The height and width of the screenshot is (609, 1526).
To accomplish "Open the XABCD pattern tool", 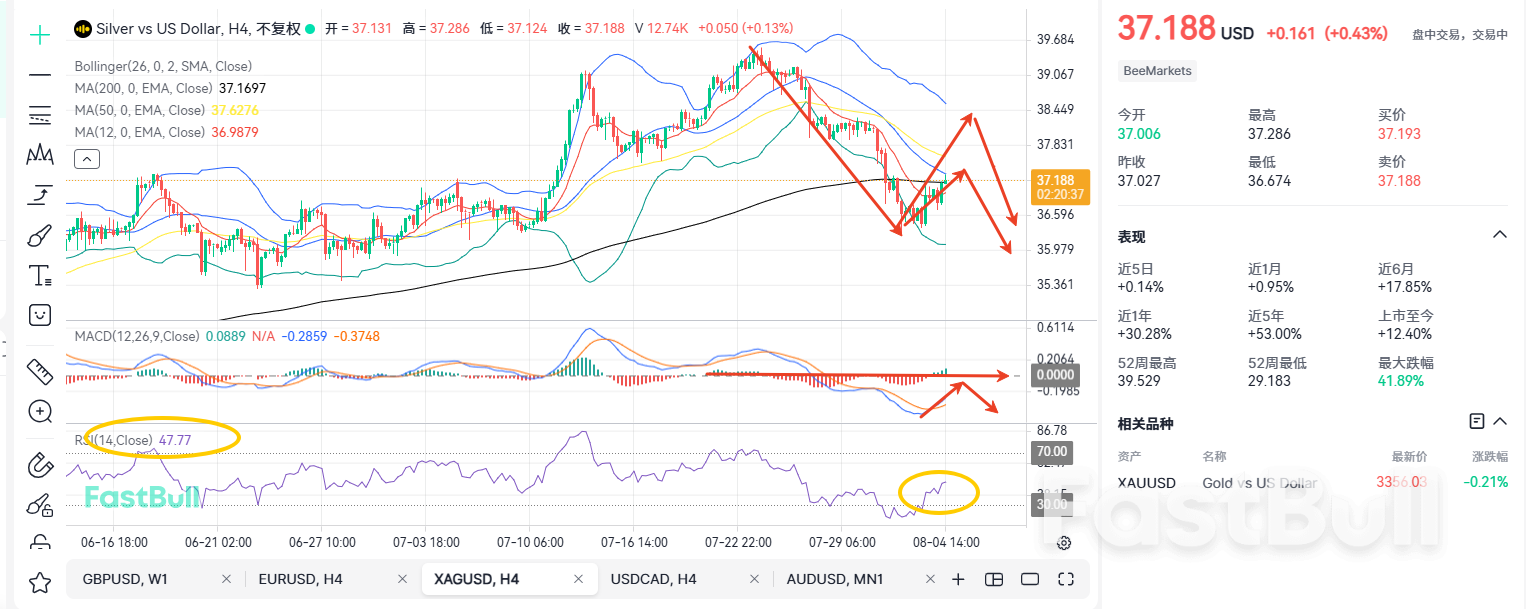I will click(x=39, y=152).
